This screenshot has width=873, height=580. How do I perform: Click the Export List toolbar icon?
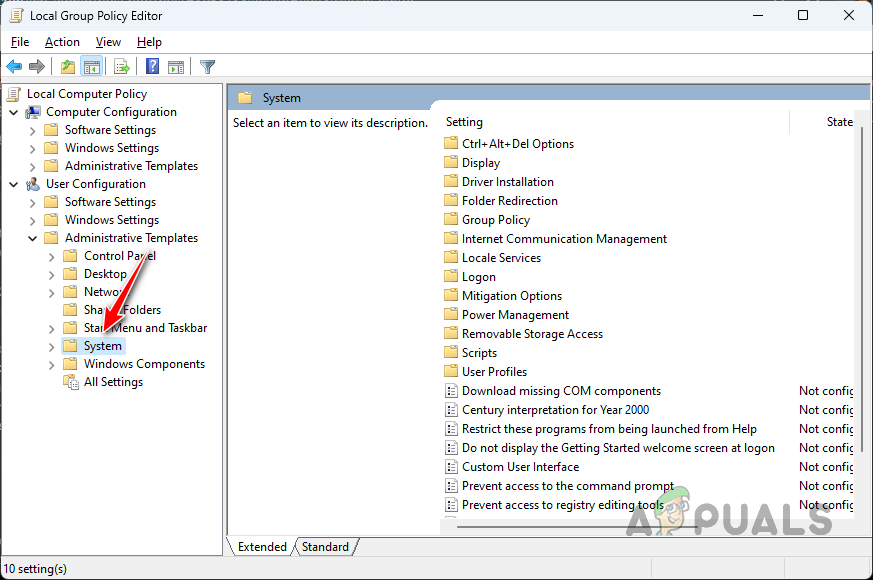point(121,66)
